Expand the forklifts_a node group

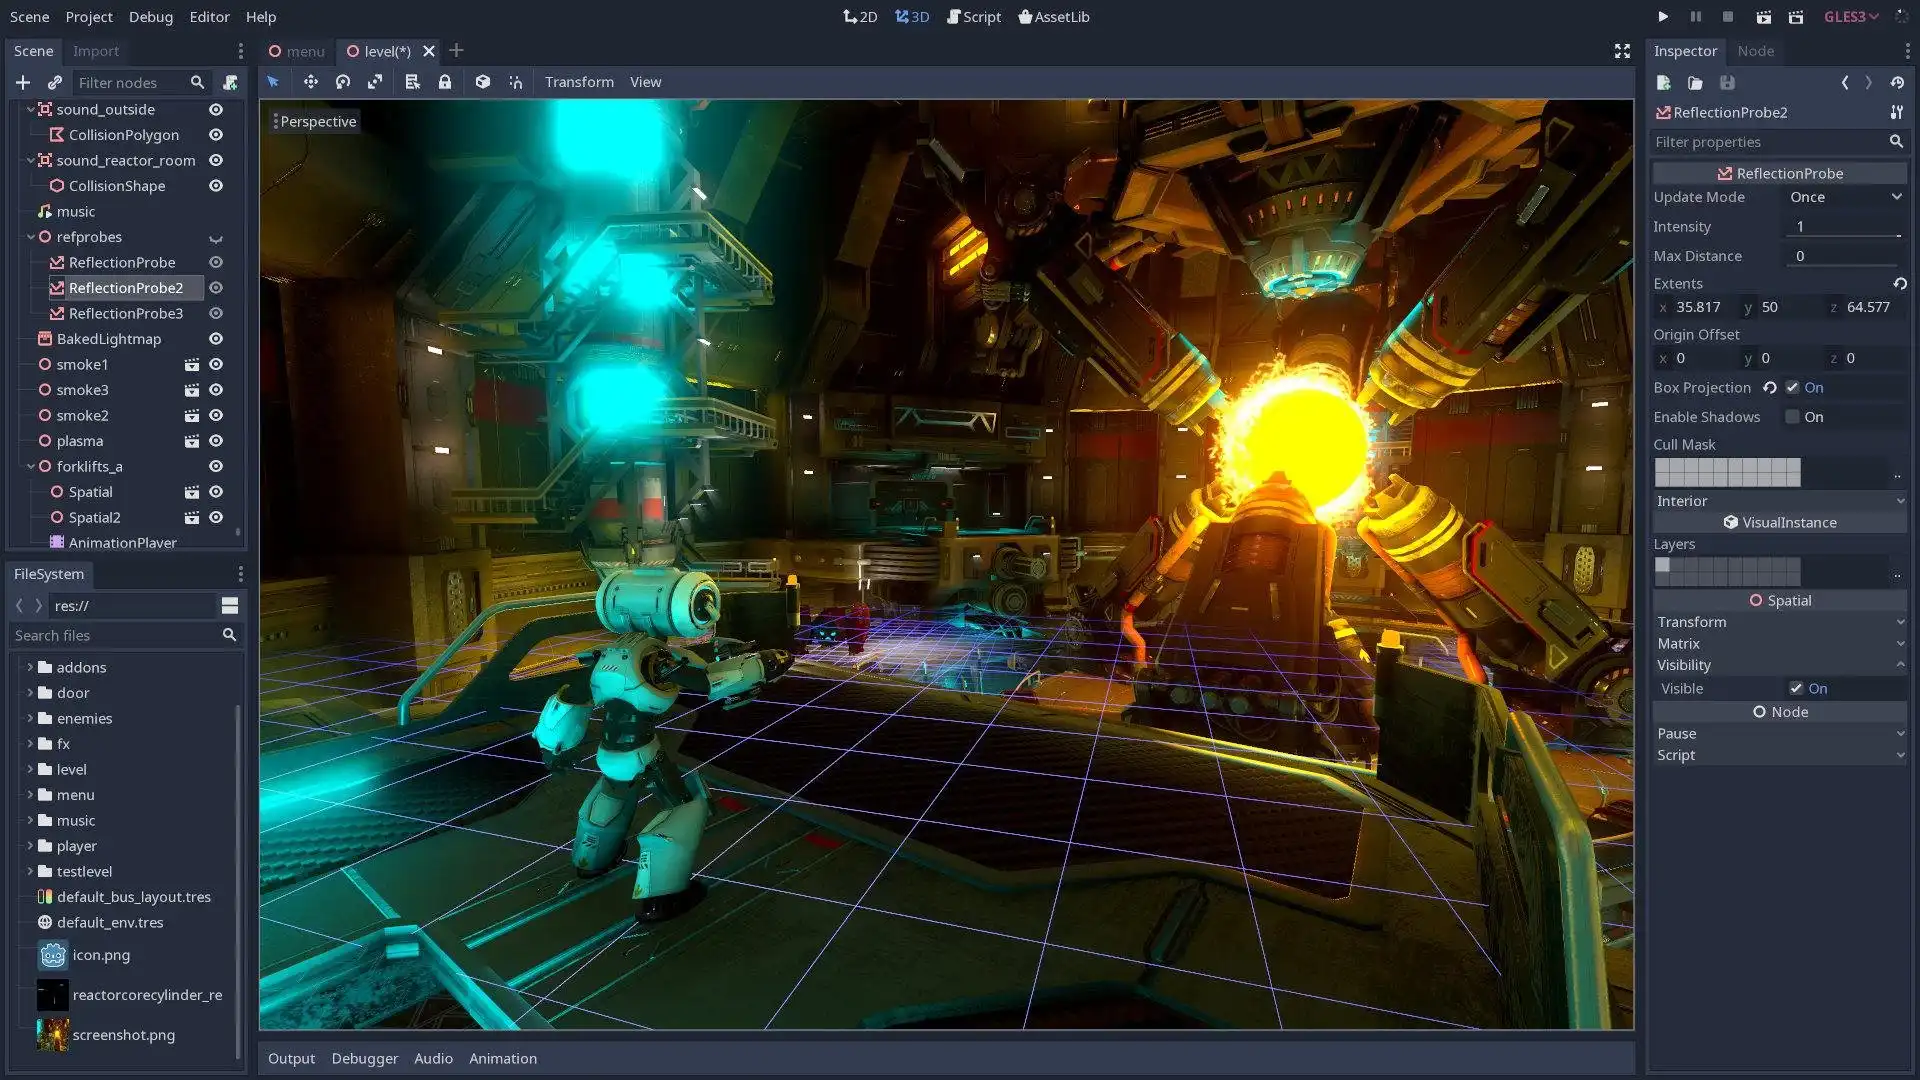click(x=30, y=465)
